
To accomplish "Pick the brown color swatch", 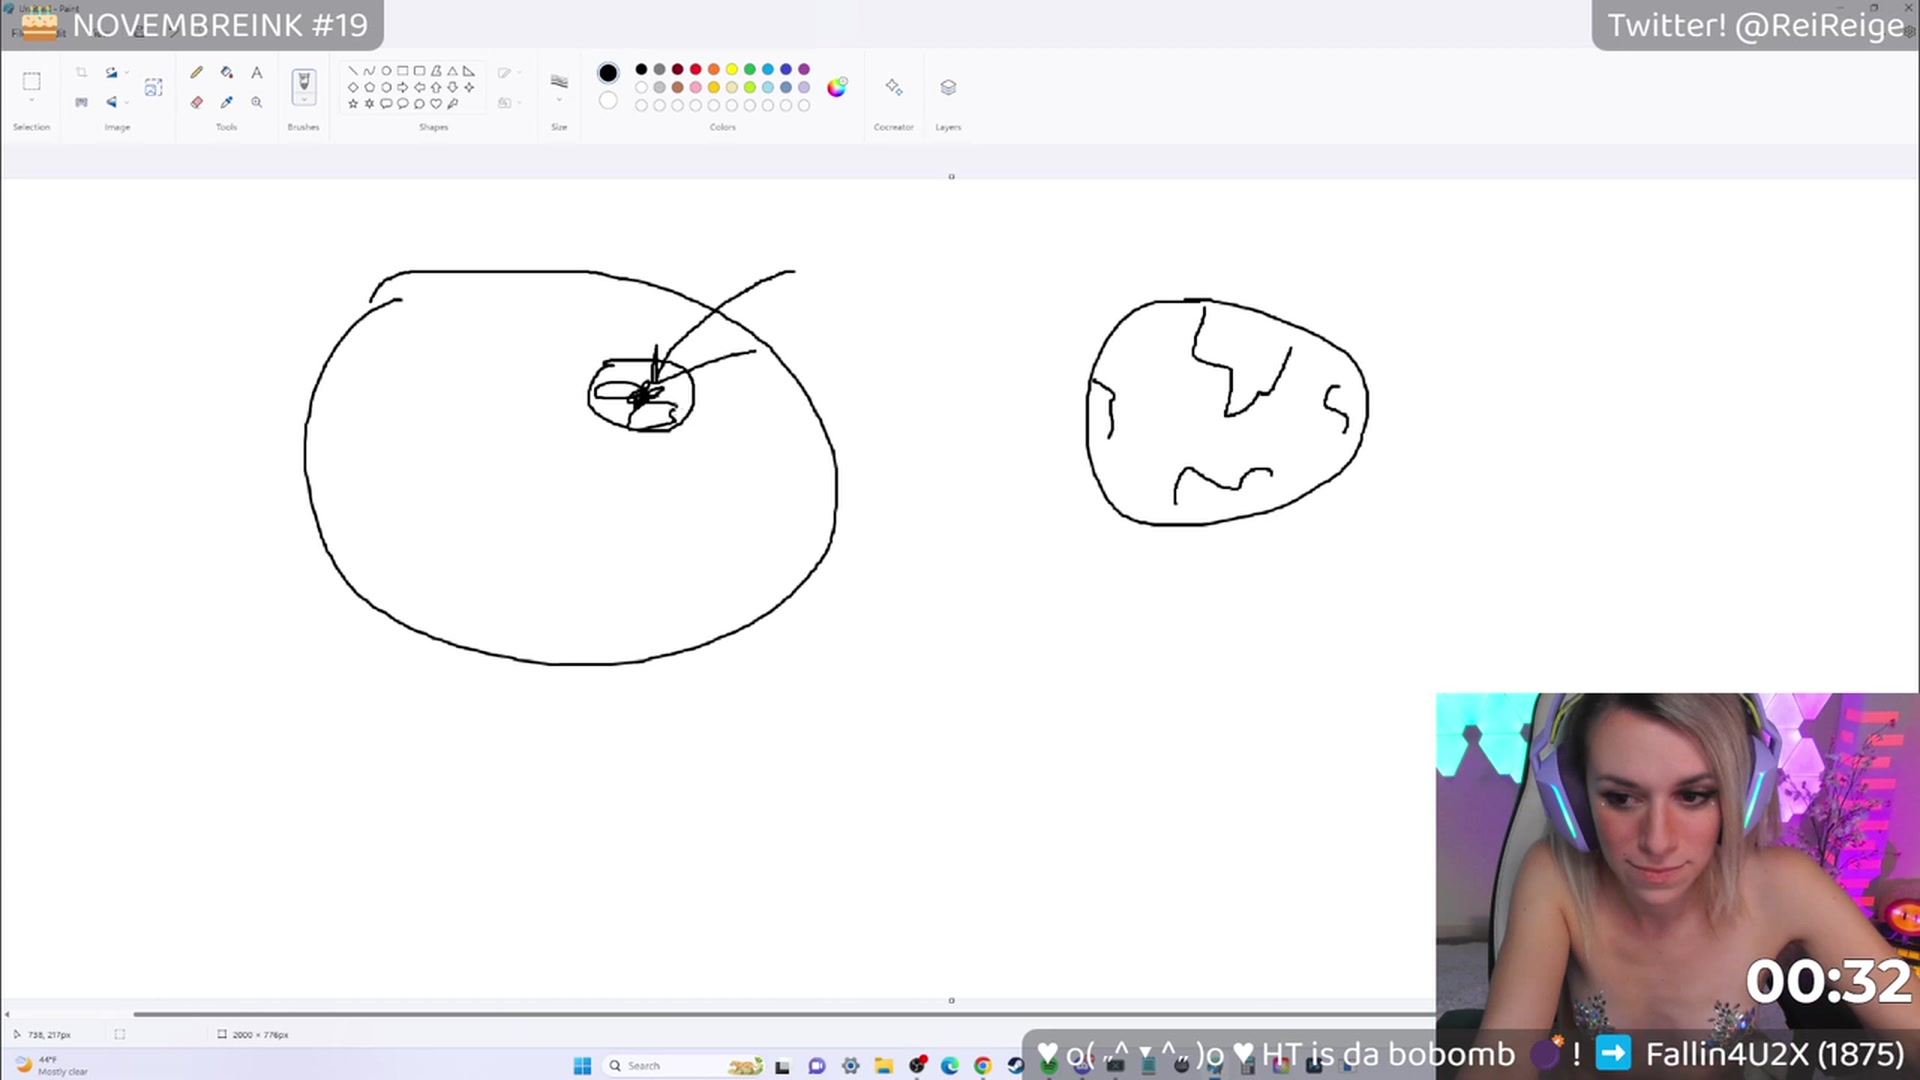I will (677, 87).
